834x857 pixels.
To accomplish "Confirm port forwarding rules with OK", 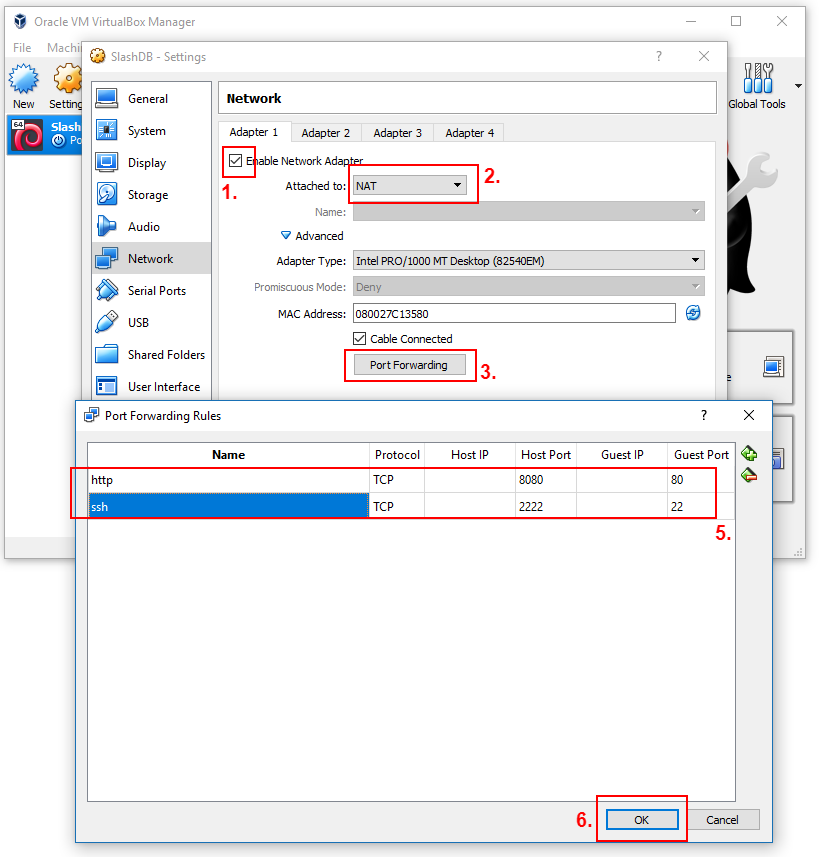I will 641,819.
